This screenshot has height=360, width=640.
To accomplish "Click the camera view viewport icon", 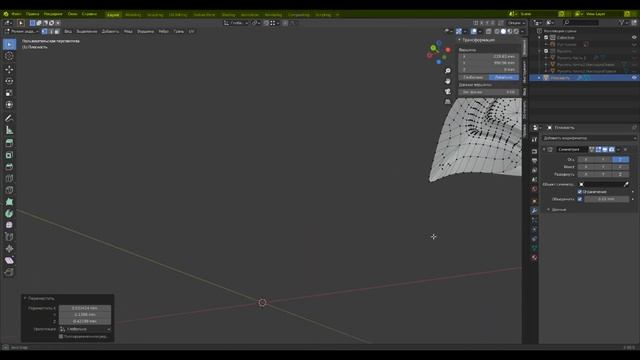I will tap(448, 91).
